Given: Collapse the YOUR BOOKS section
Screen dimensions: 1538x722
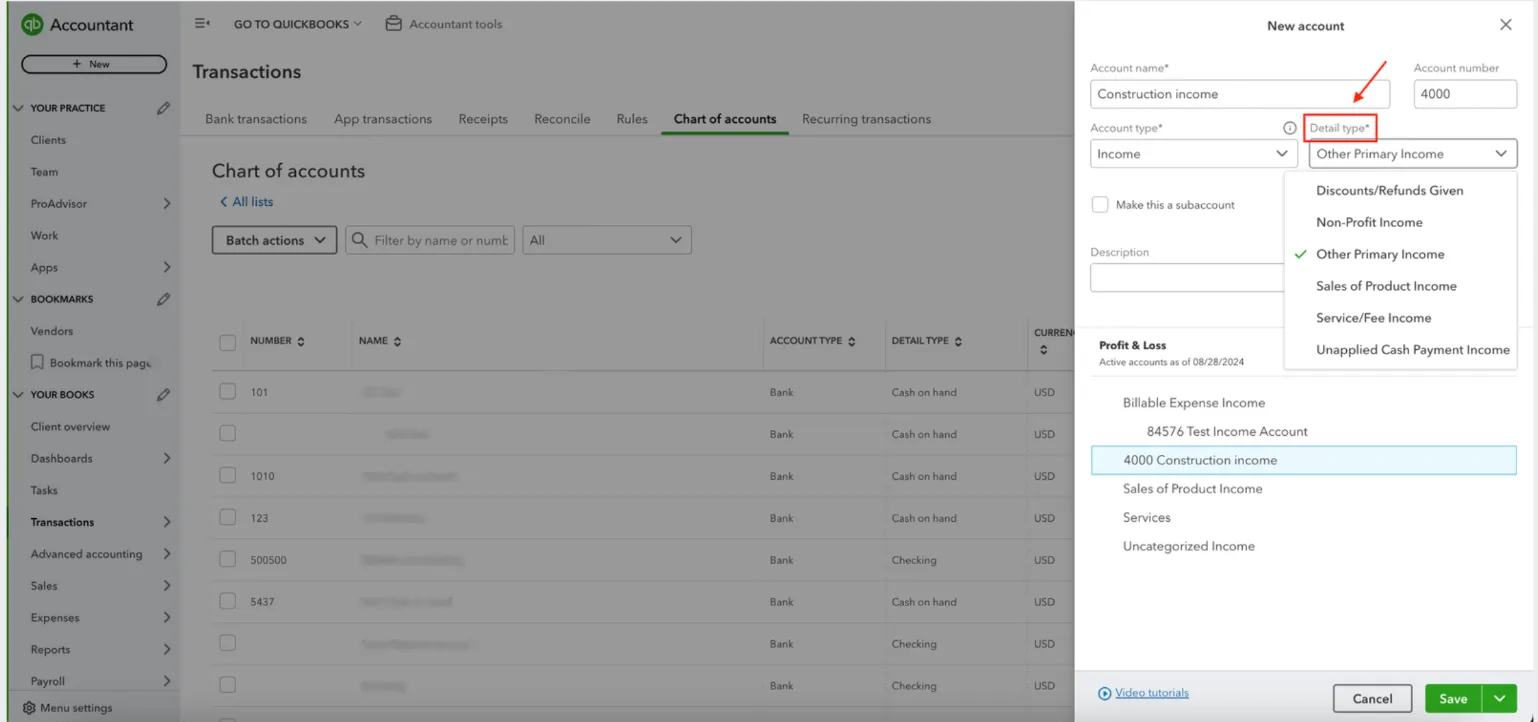Looking at the screenshot, I should (x=18, y=394).
